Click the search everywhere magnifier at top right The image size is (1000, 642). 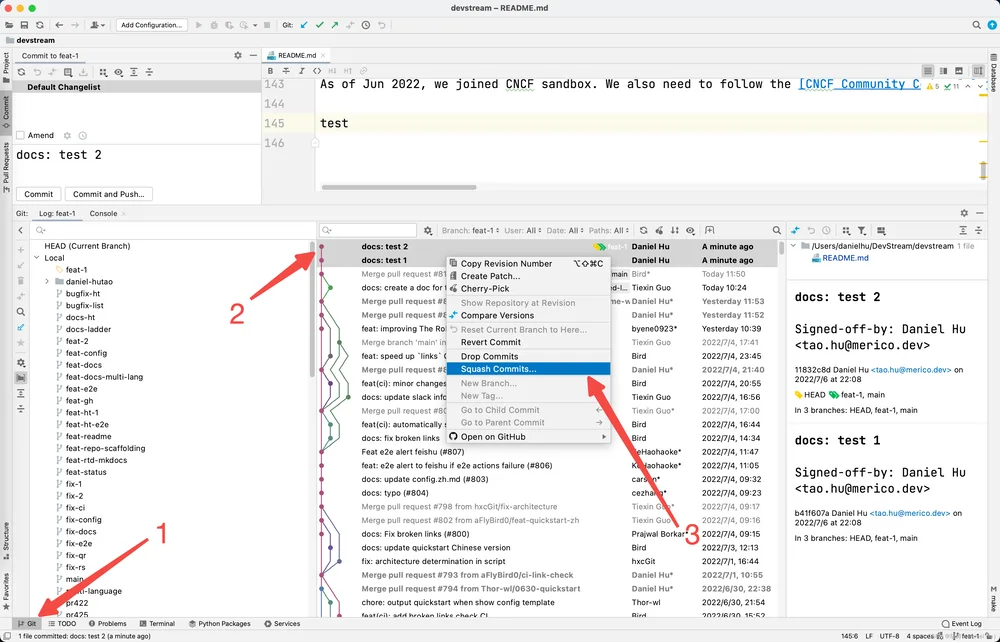click(976, 25)
